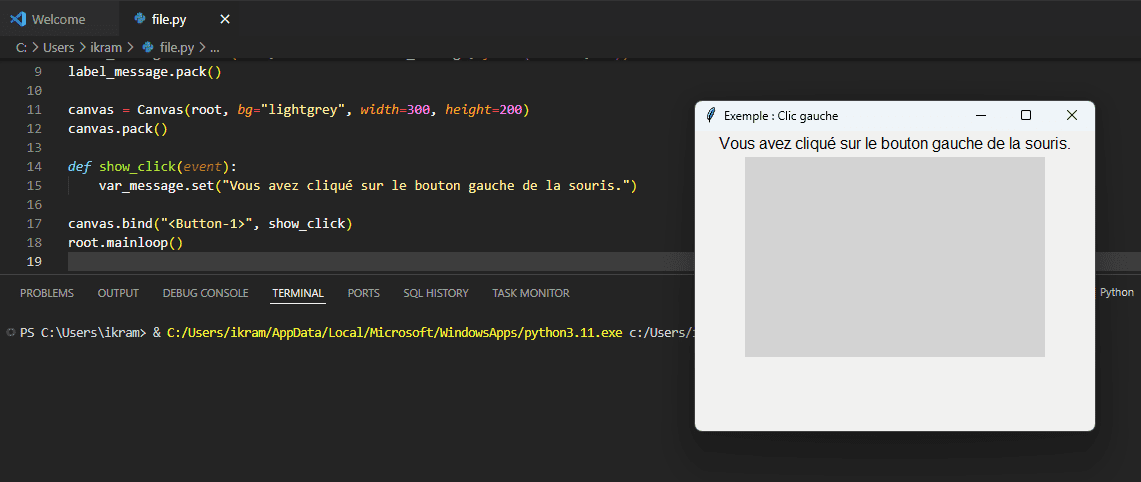Click line number 11 in the gutter
Screen dimensions: 1141x482
(x=34, y=111)
